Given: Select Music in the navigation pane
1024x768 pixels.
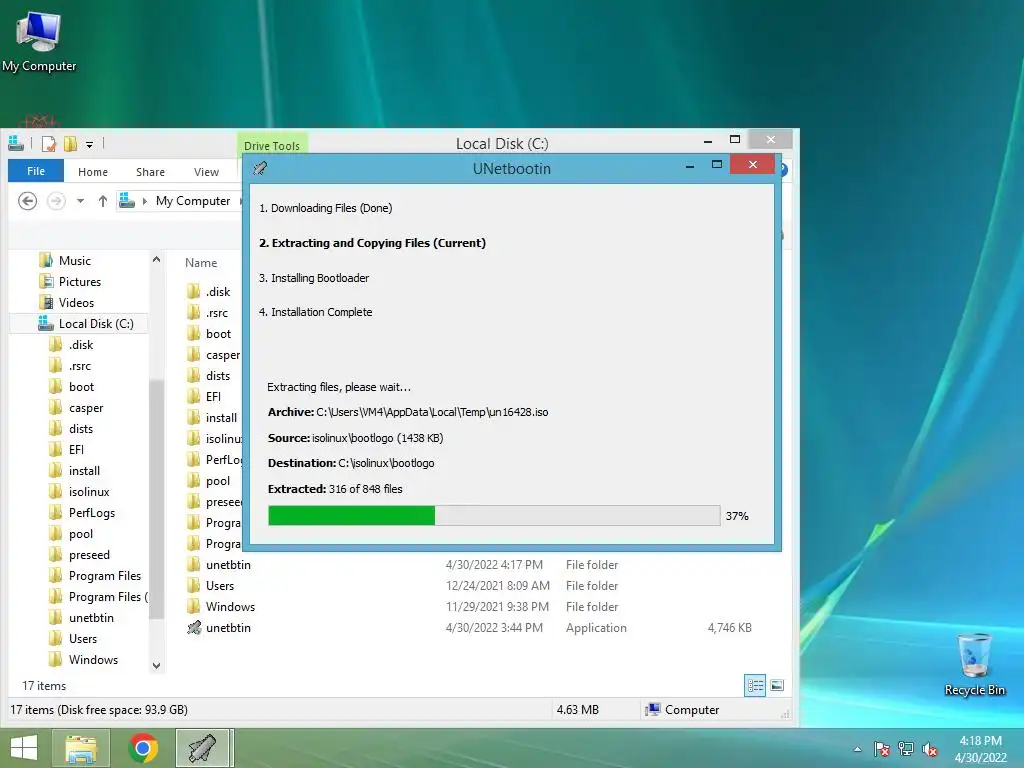Looking at the screenshot, I should coord(74,261).
